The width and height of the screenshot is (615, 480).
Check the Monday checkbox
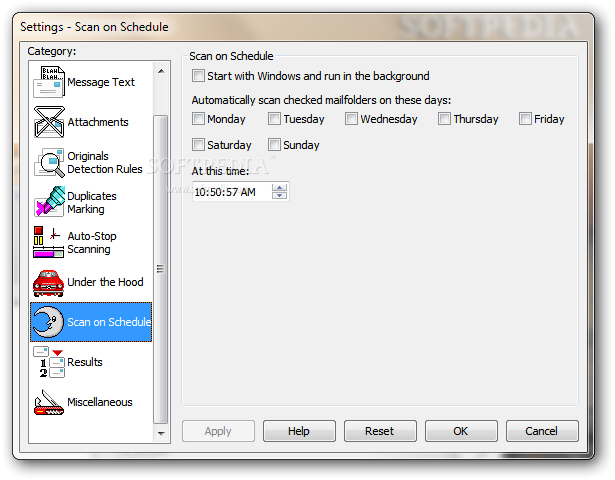tap(198, 118)
